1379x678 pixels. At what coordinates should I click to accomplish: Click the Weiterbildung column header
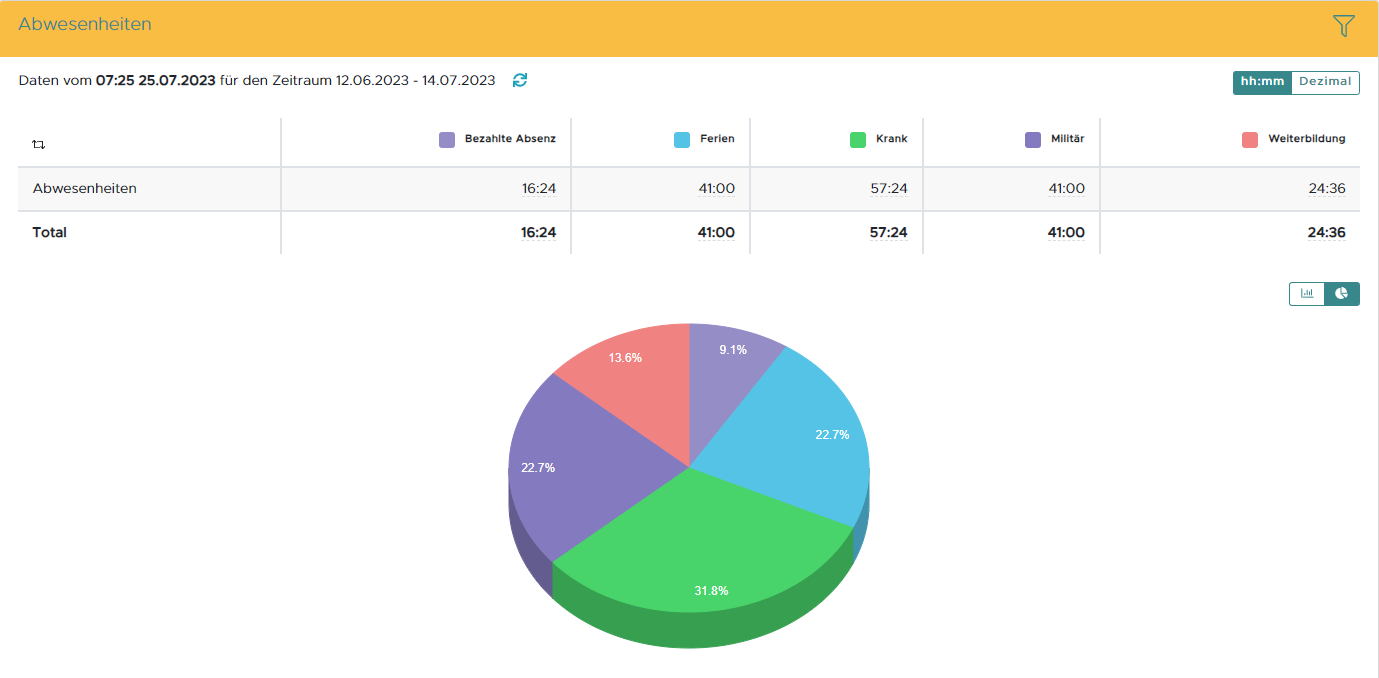(x=1306, y=139)
